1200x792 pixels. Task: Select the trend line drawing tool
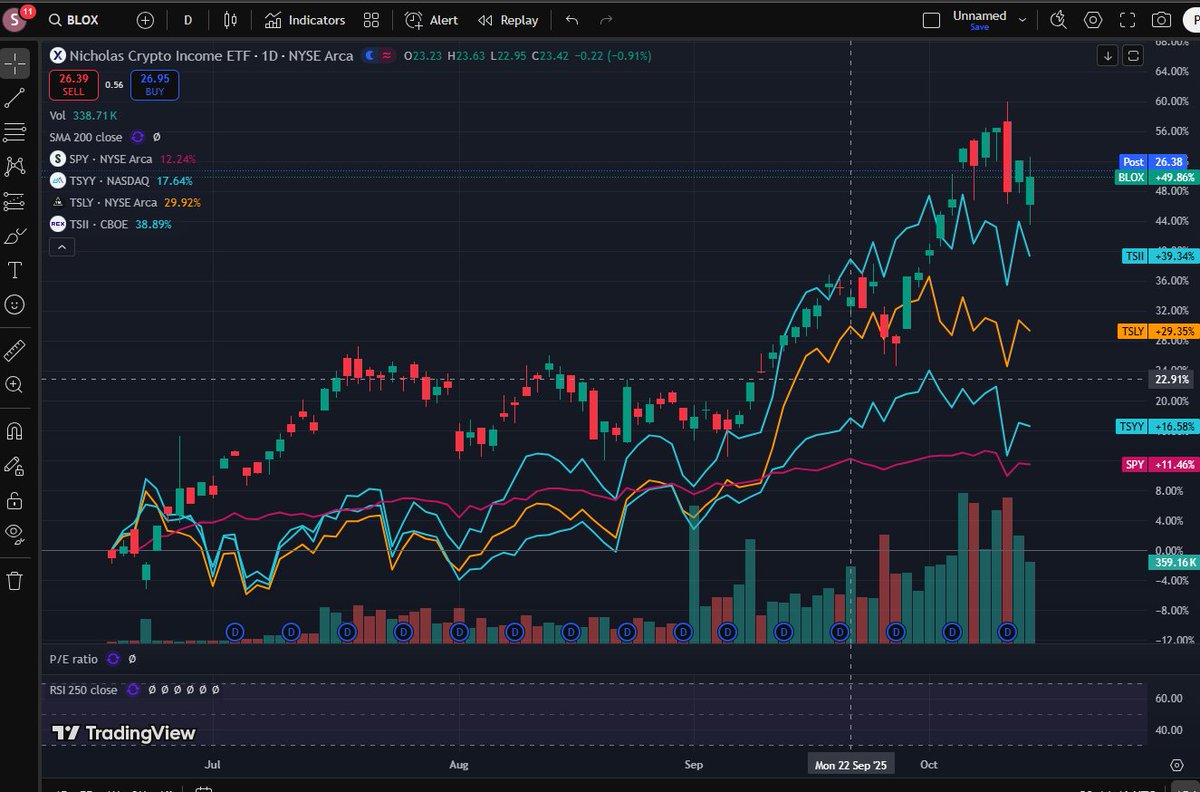click(15, 98)
